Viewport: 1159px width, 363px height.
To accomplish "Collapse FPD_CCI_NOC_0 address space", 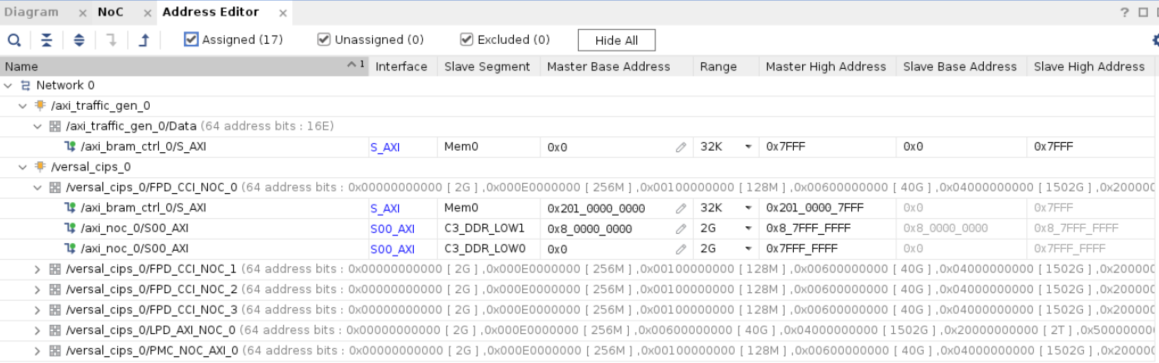I will coord(38,188).
